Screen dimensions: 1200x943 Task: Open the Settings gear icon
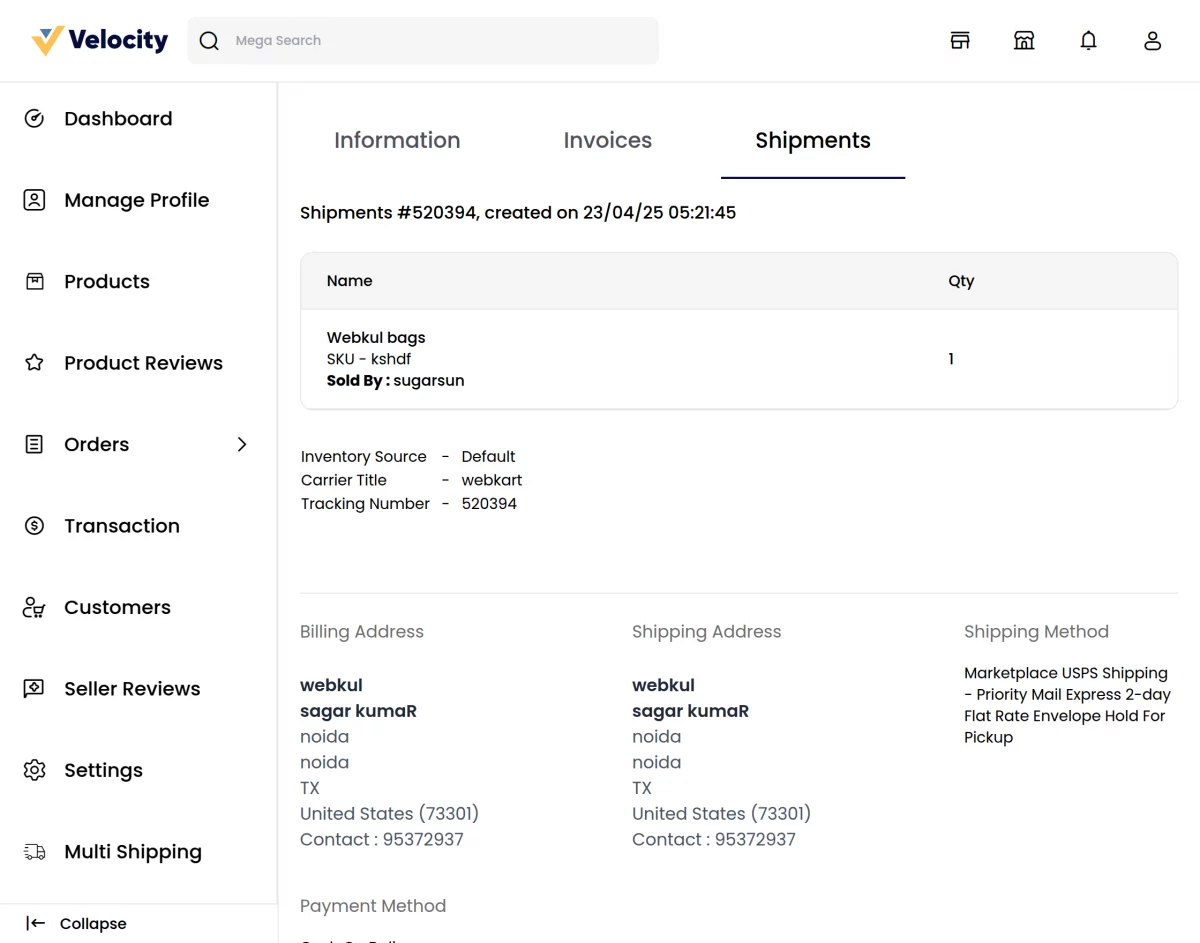[34, 770]
